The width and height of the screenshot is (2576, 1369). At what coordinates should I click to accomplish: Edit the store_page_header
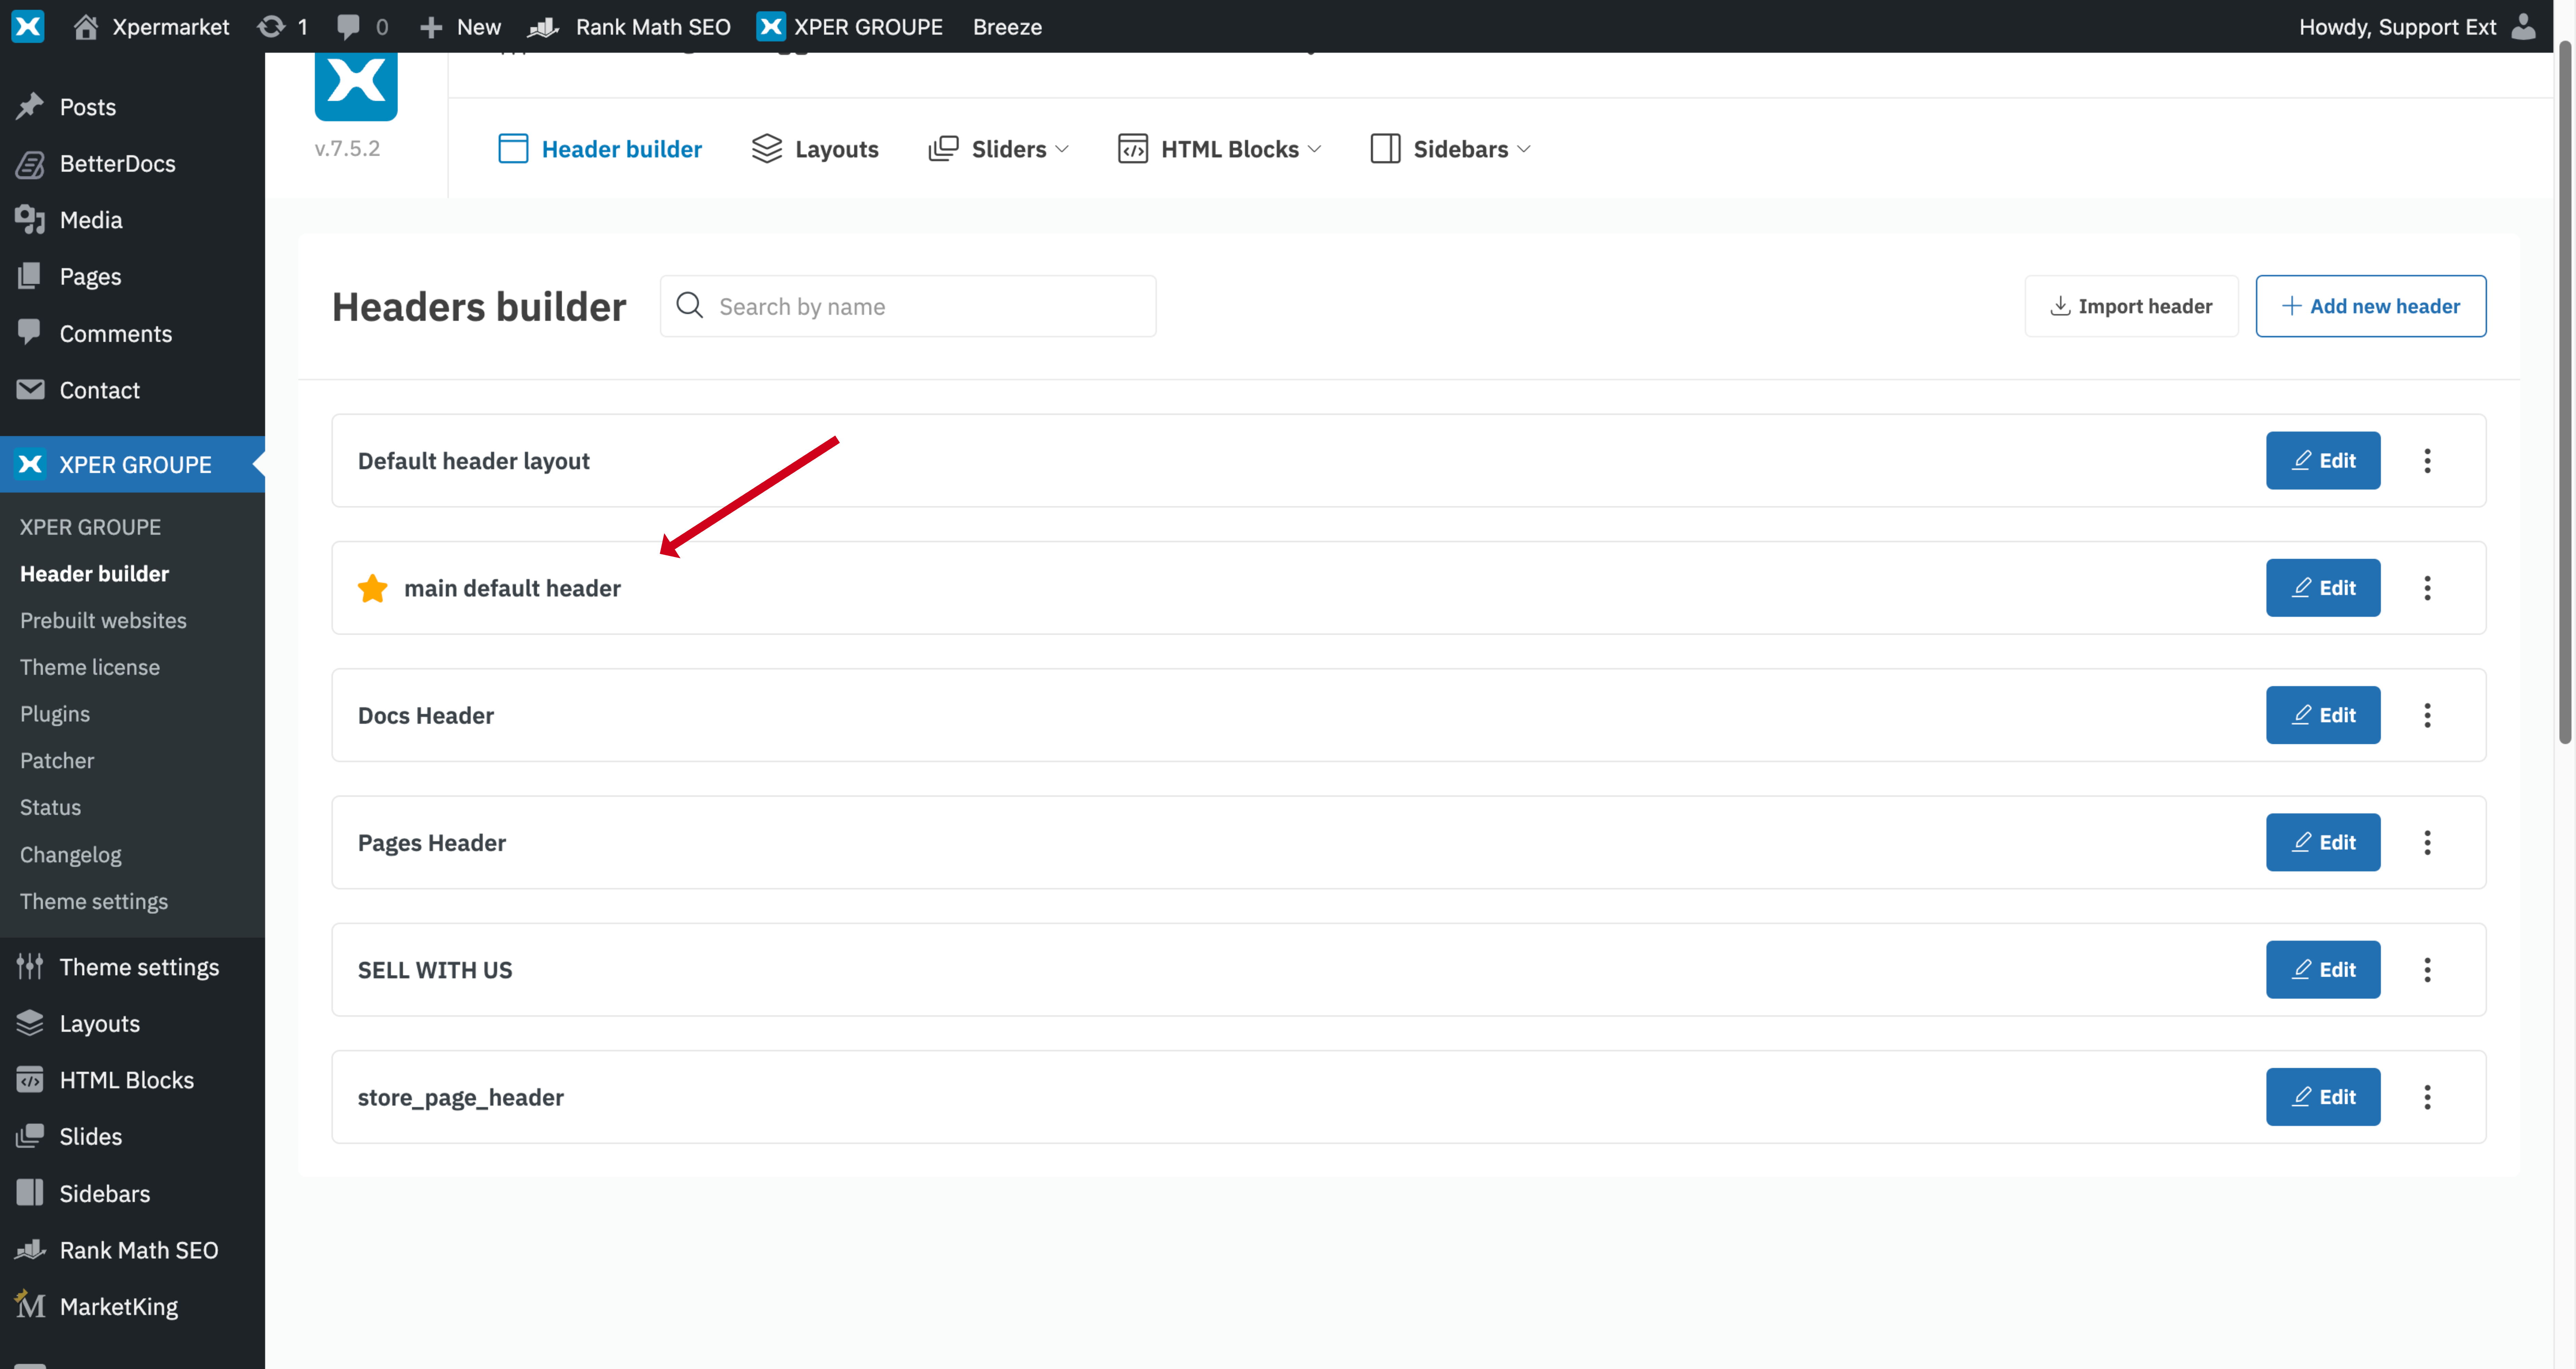click(x=2323, y=1097)
